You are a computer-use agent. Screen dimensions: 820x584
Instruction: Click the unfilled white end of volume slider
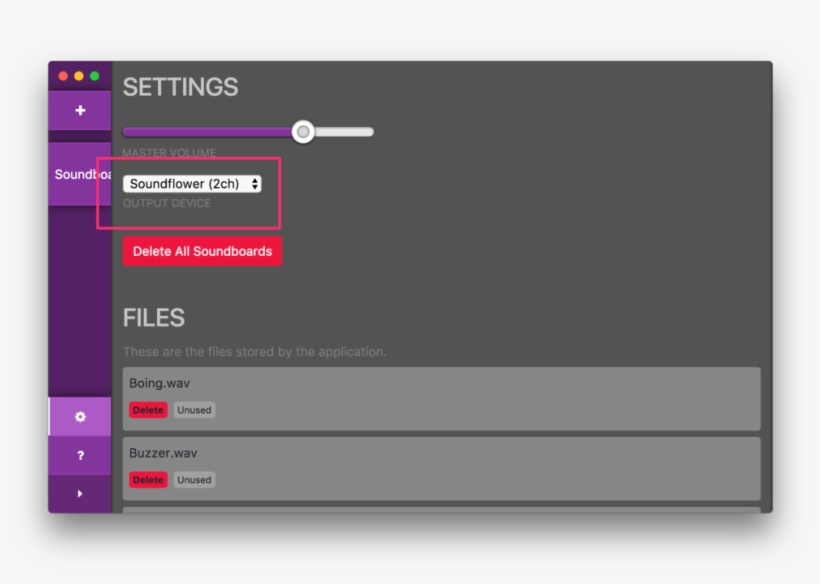345,132
